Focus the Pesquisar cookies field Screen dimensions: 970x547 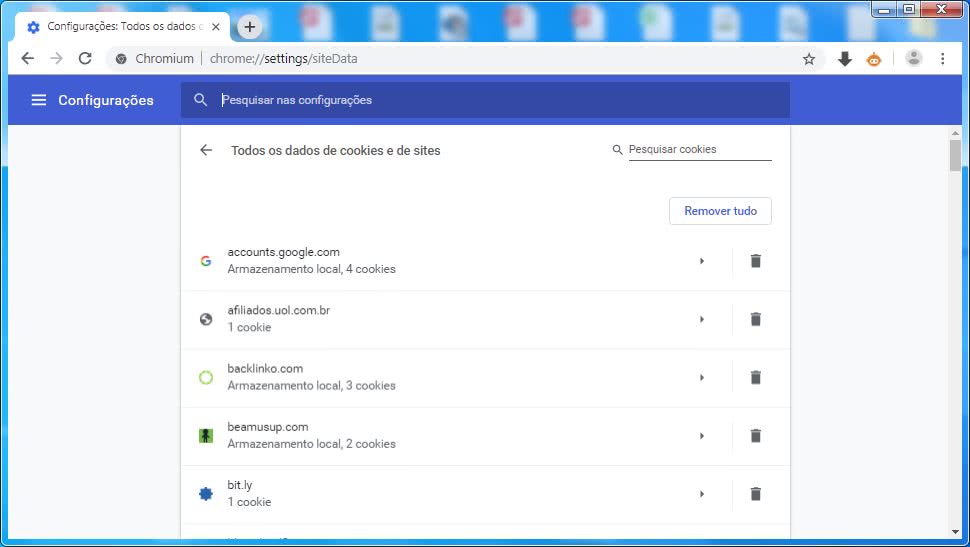pos(700,150)
